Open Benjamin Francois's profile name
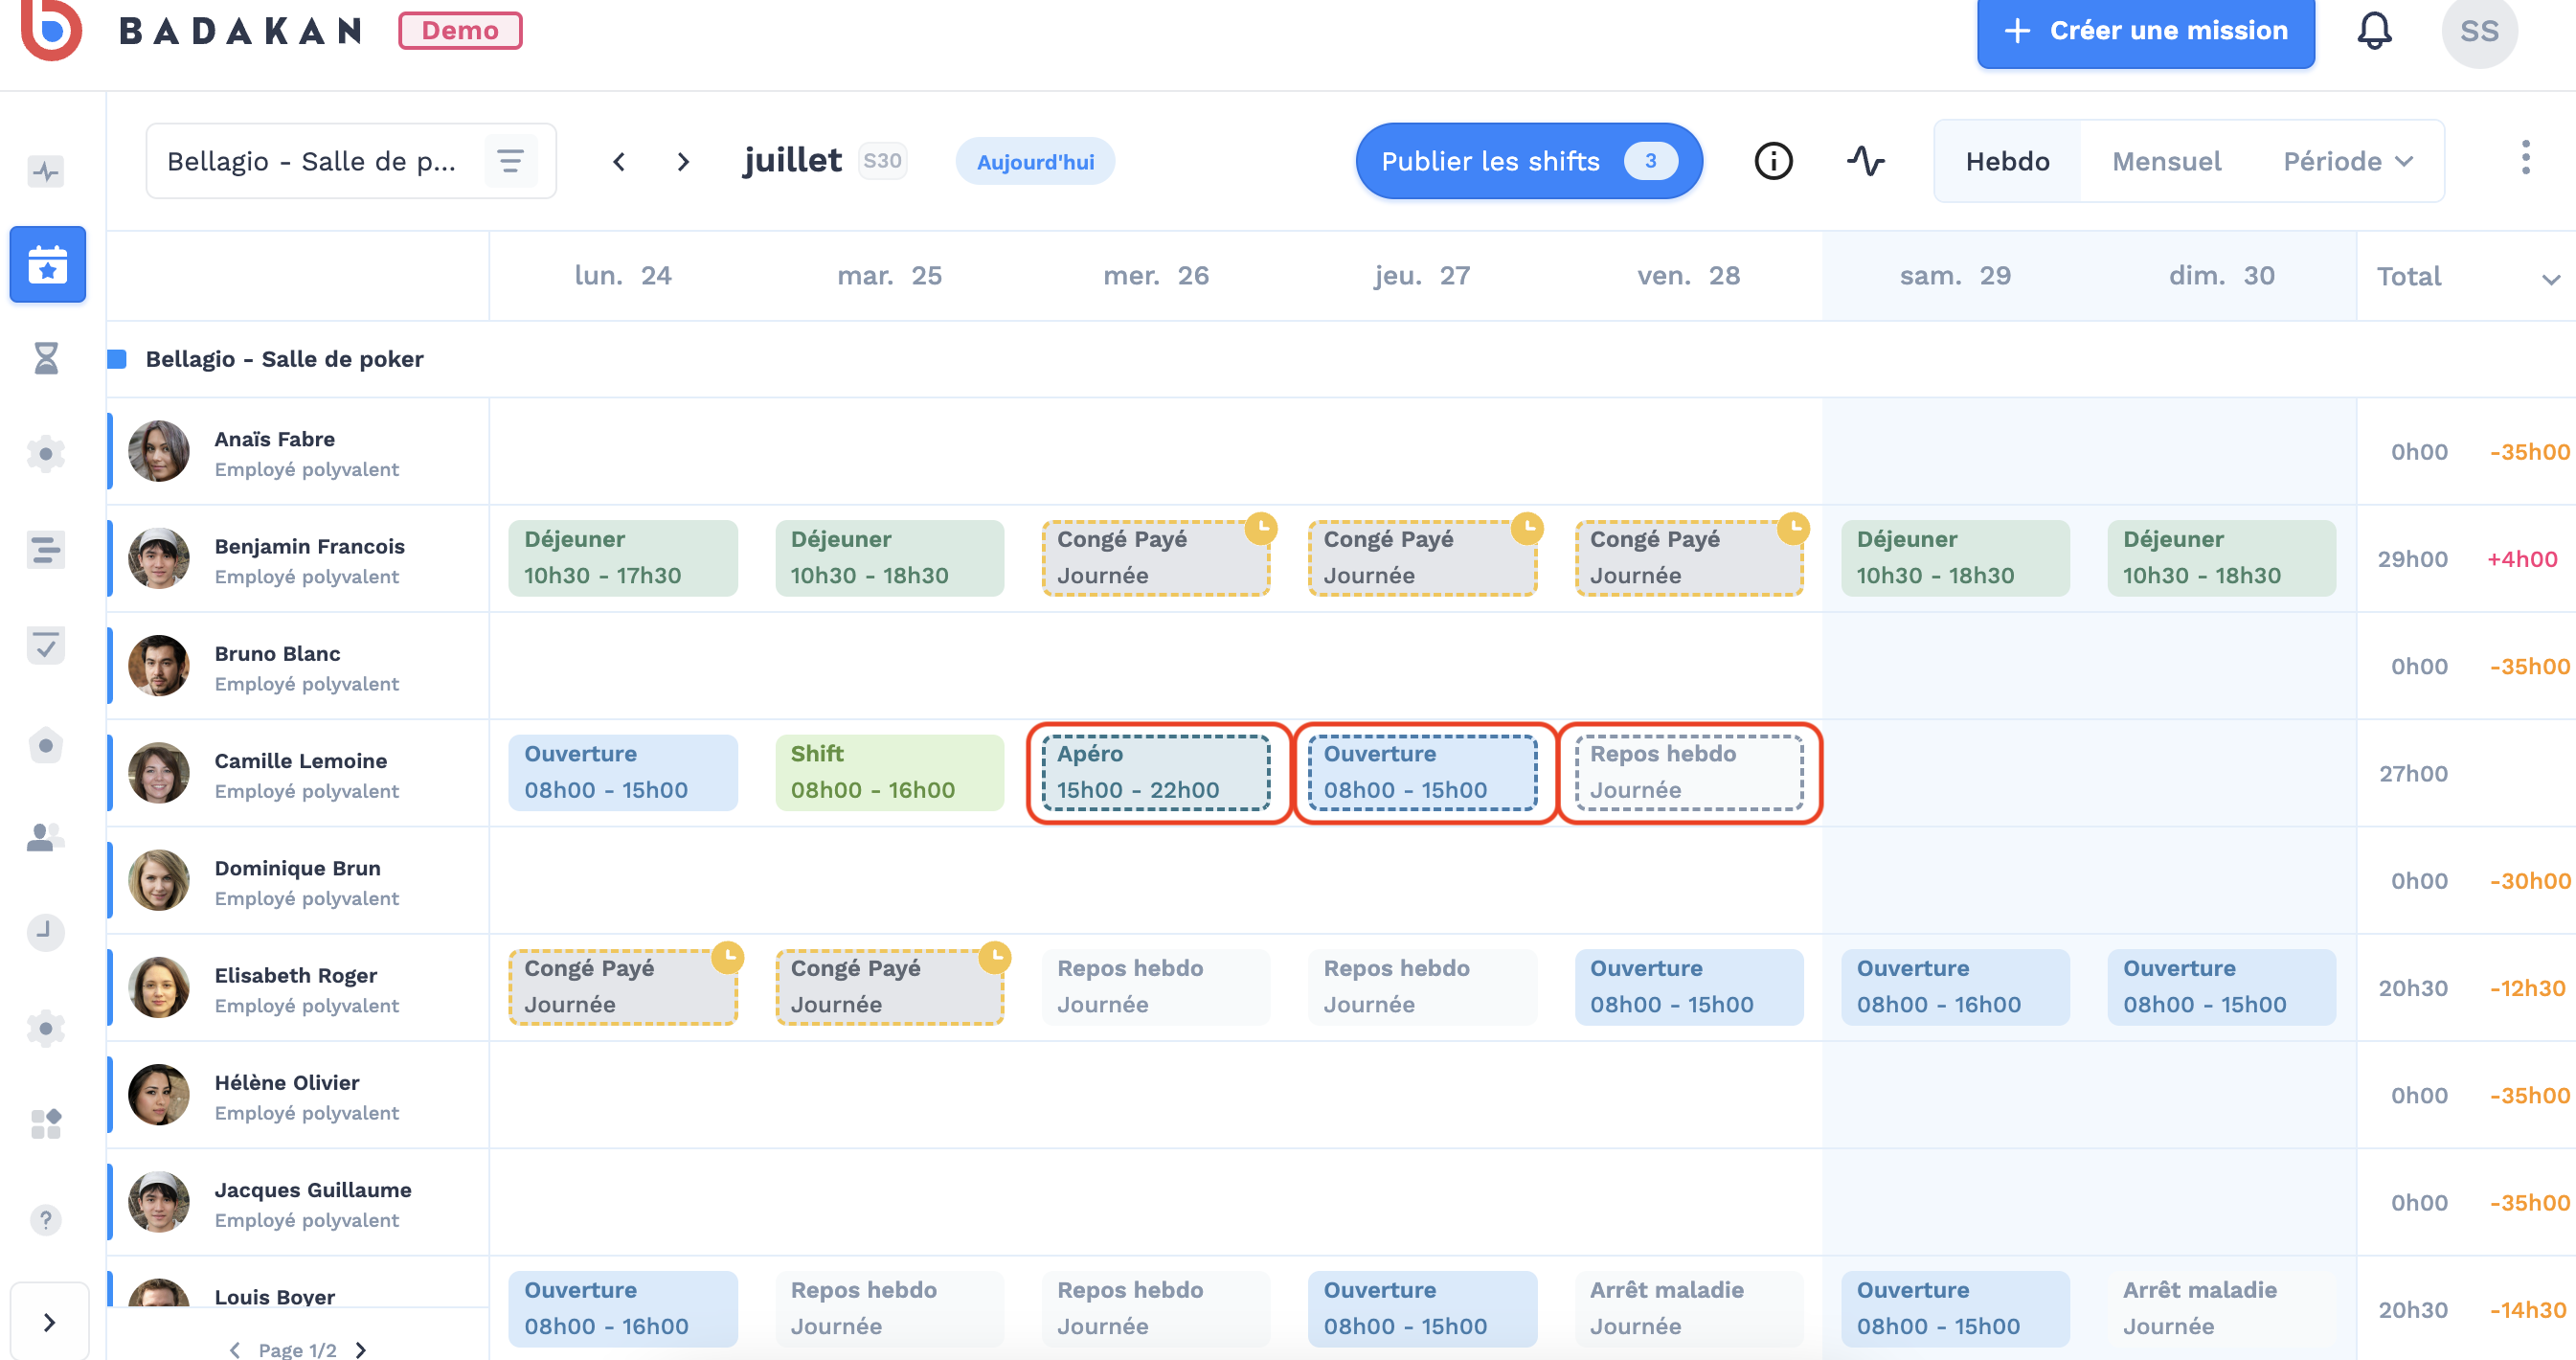 tap(309, 545)
